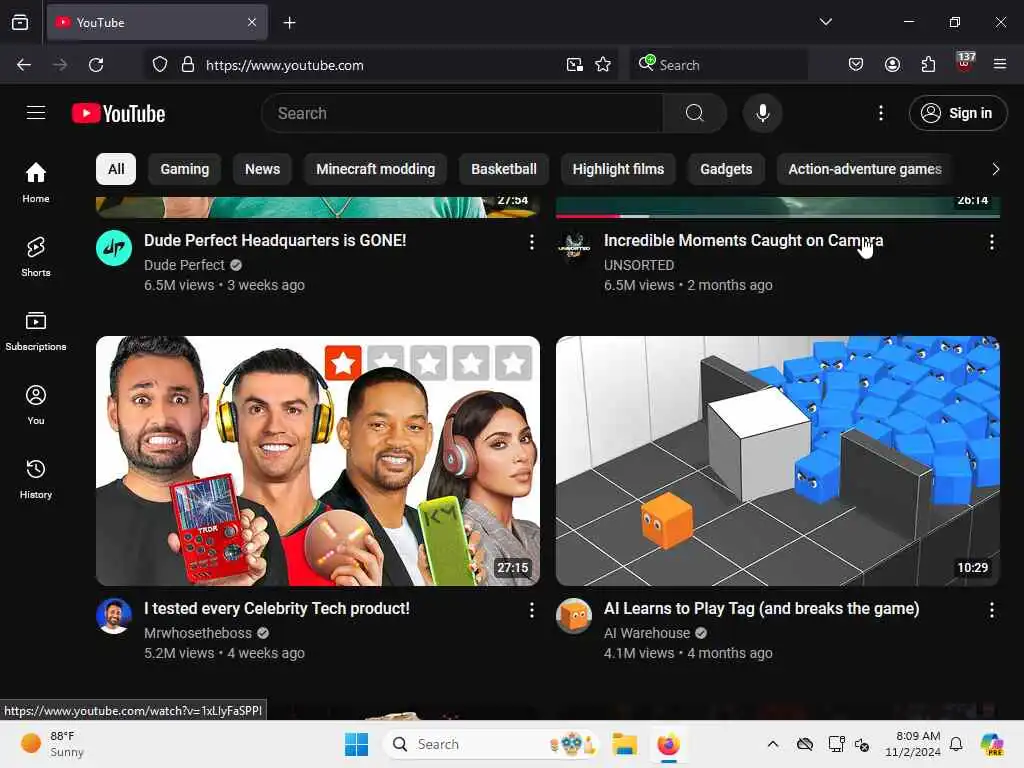
Task: Open the Dude Perfect channel name link
Action: [x=184, y=265]
